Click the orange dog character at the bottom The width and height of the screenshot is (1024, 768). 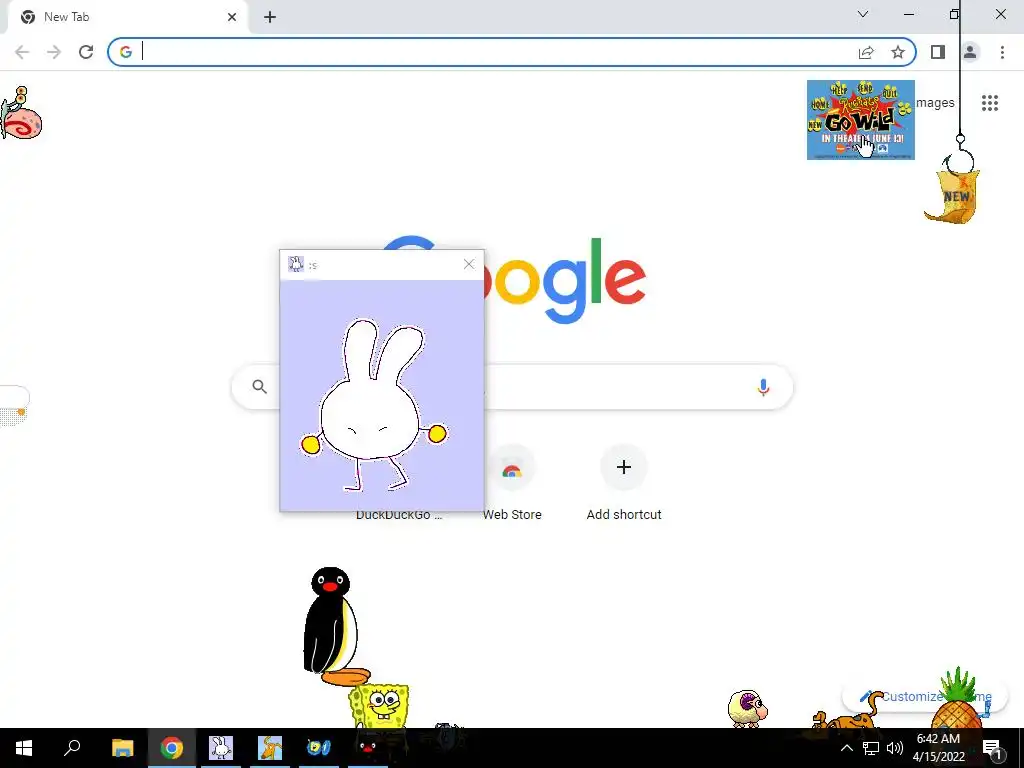pyautogui.click(x=846, y=715)
